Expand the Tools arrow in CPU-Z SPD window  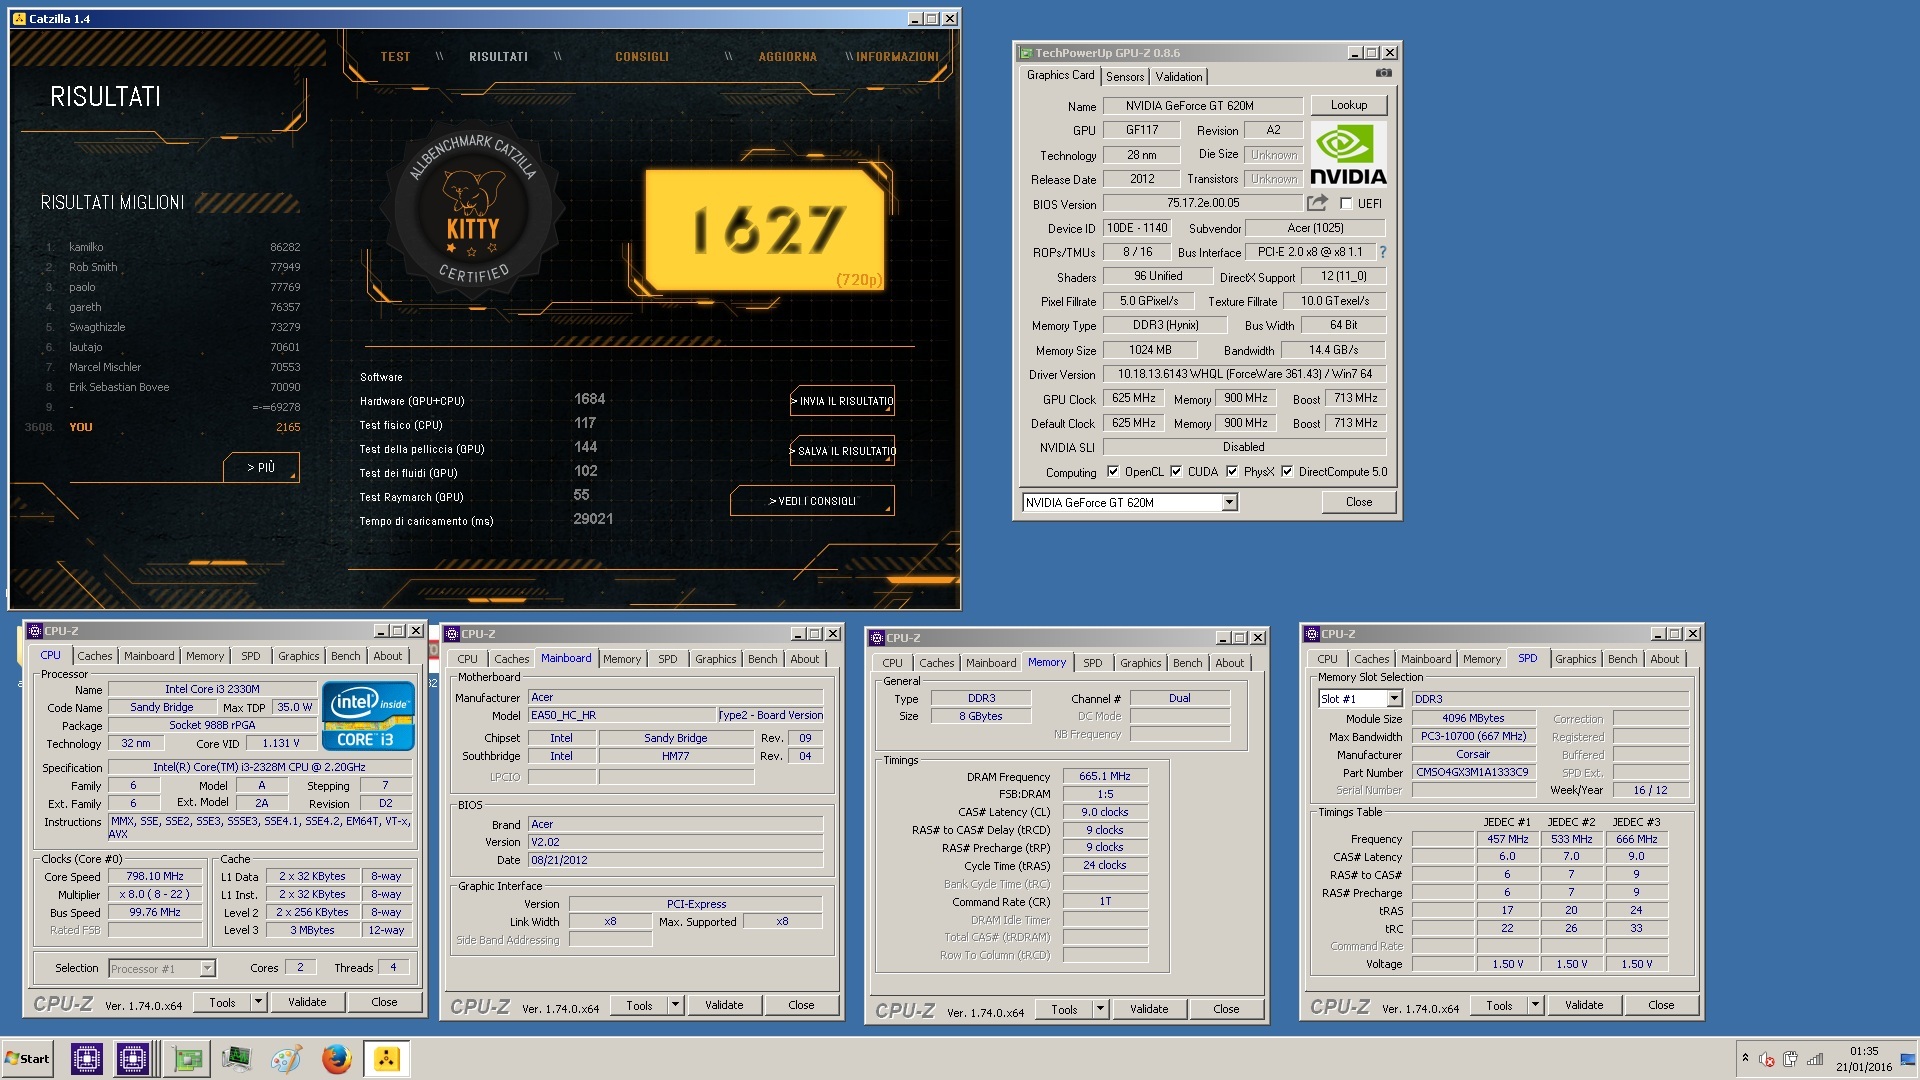(x=1535, y=1006)
